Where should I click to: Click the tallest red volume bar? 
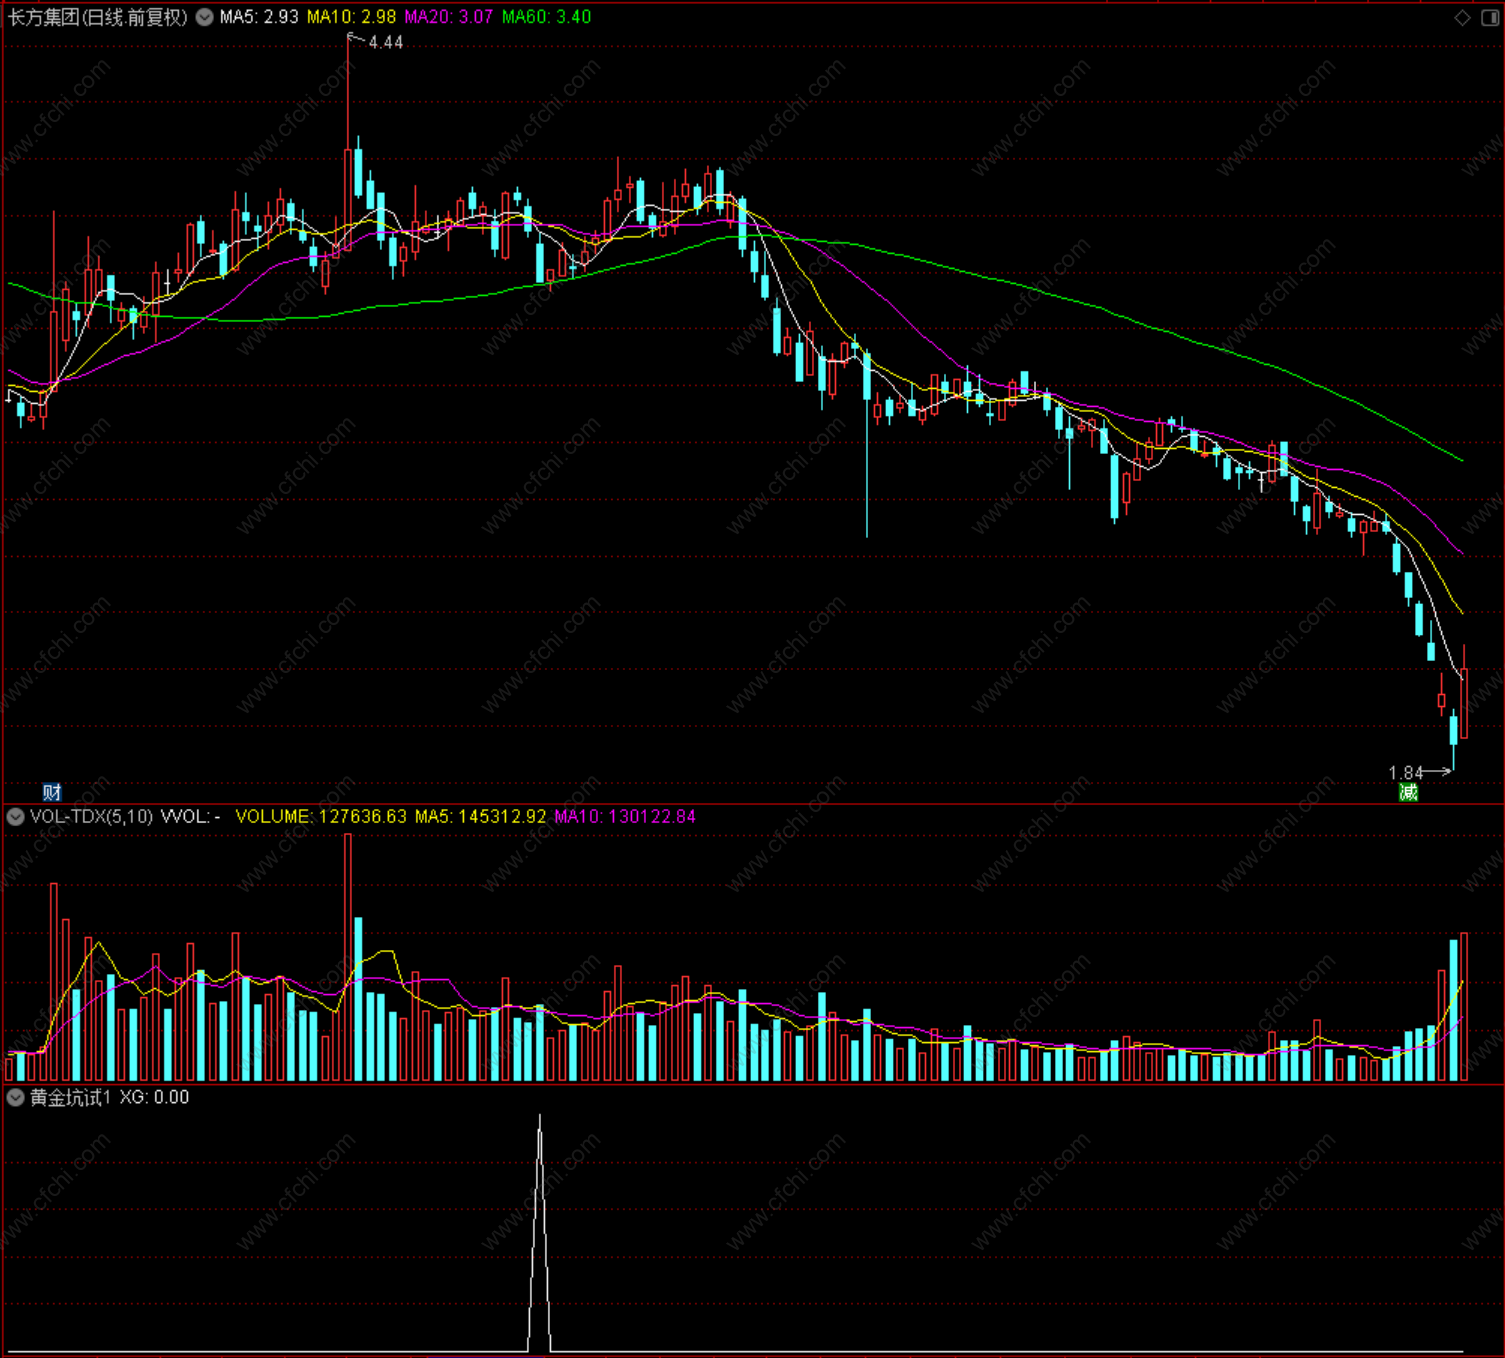[x=348, y=957]
